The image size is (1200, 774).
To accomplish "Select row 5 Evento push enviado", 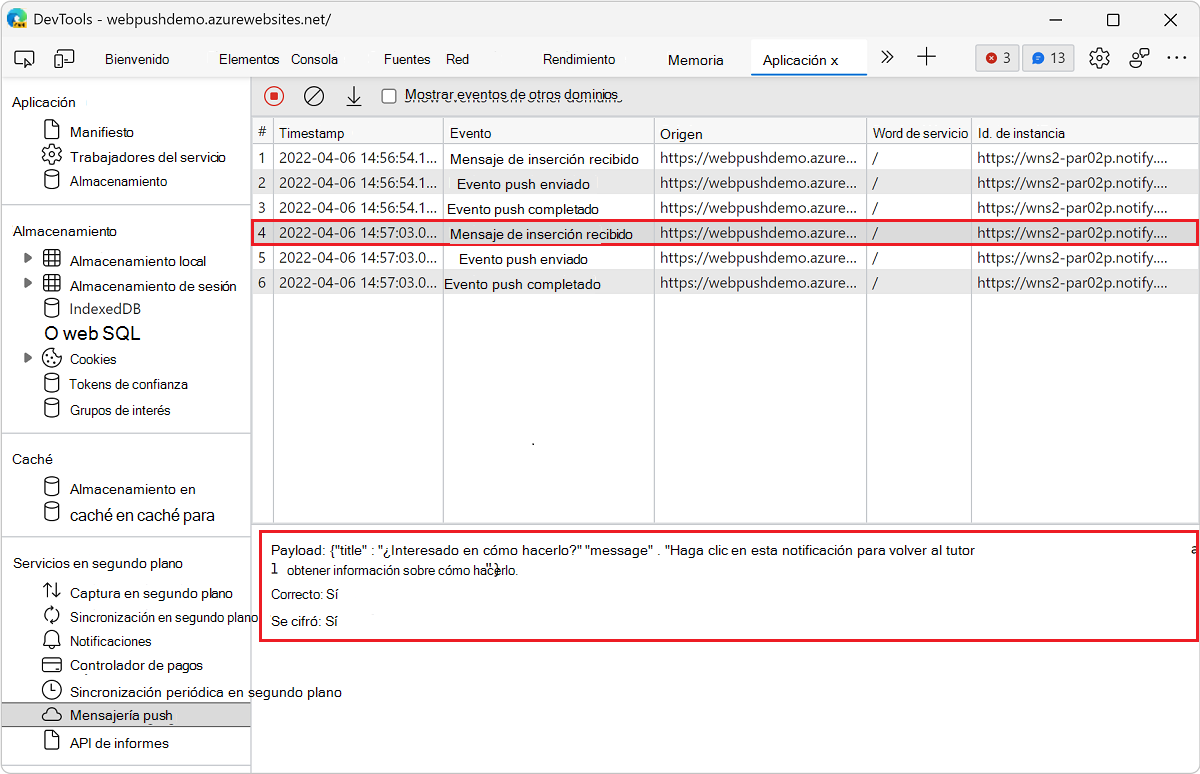I will [725, 258].
